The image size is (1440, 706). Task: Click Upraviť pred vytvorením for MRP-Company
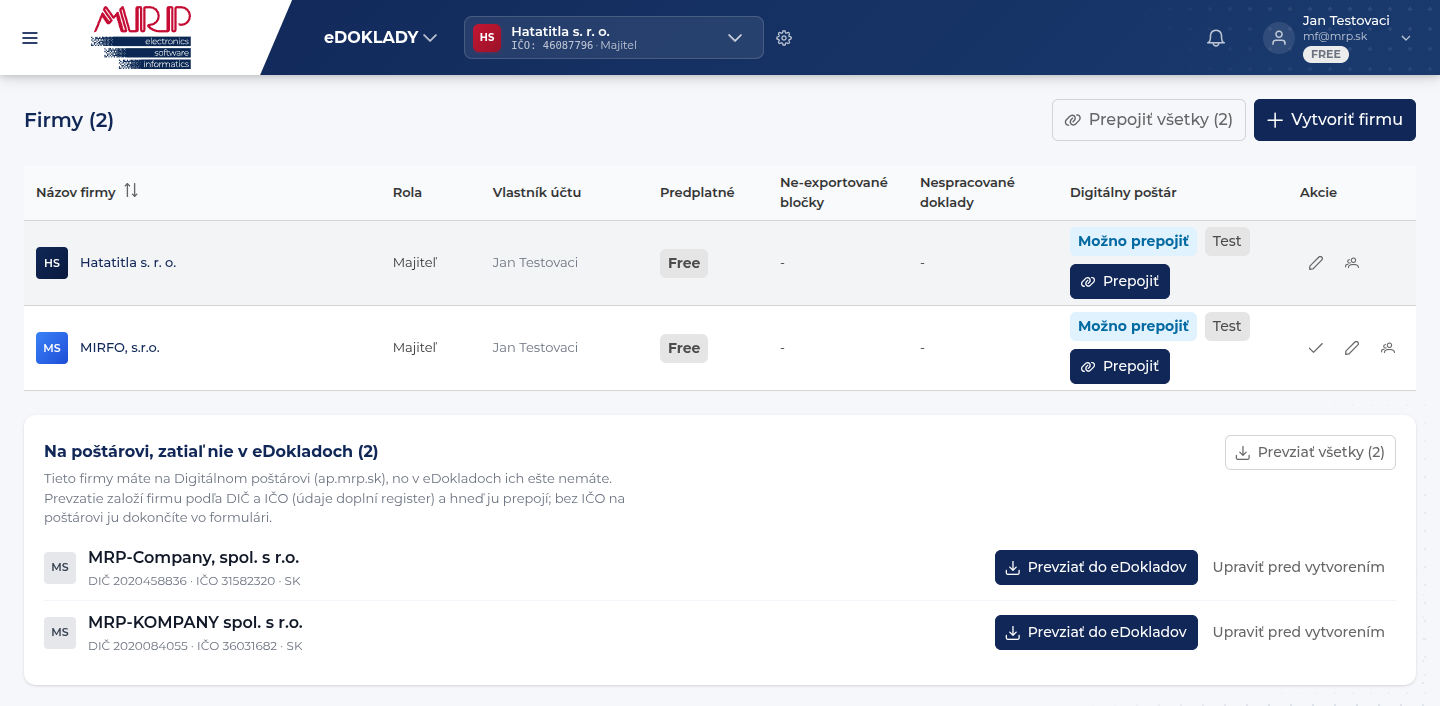click(1298, 567)
